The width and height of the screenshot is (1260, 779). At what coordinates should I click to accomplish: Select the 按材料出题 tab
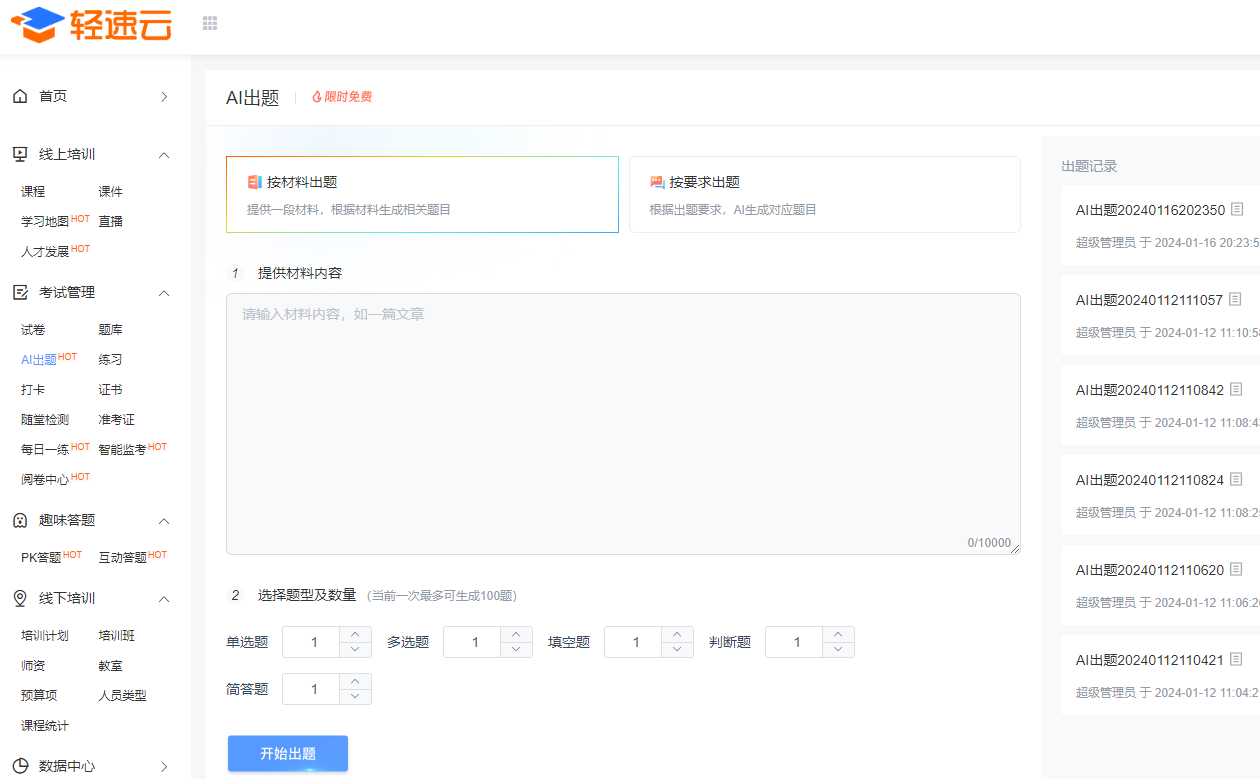click(422, 194)
